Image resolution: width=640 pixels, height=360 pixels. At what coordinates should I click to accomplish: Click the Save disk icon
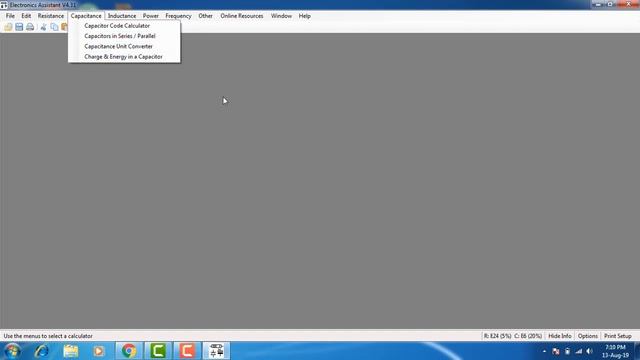click(19, 27)
